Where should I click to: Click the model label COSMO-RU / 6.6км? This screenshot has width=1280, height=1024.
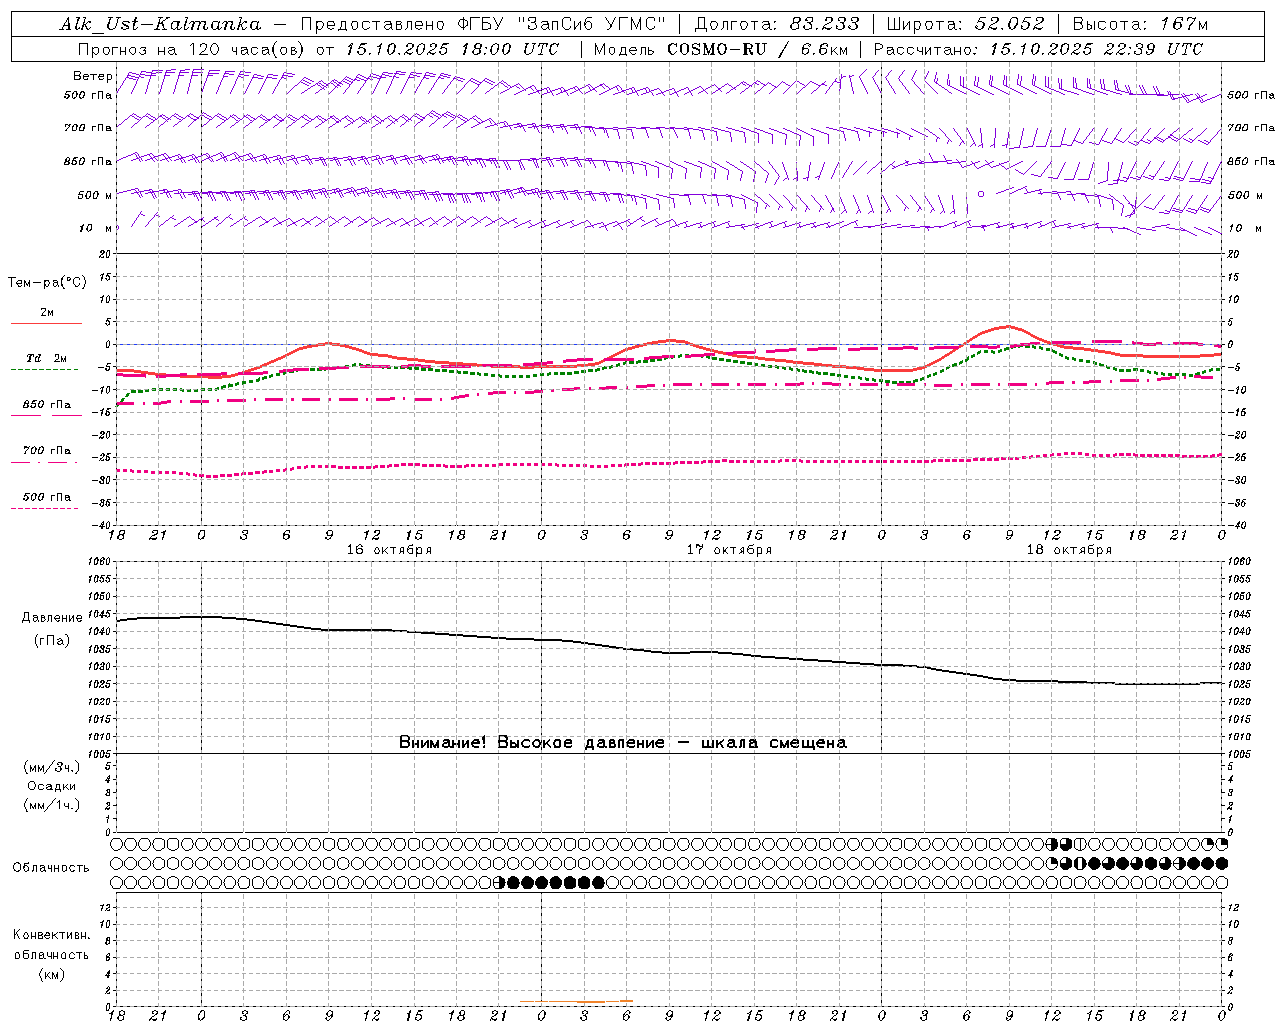coord(758,49)
